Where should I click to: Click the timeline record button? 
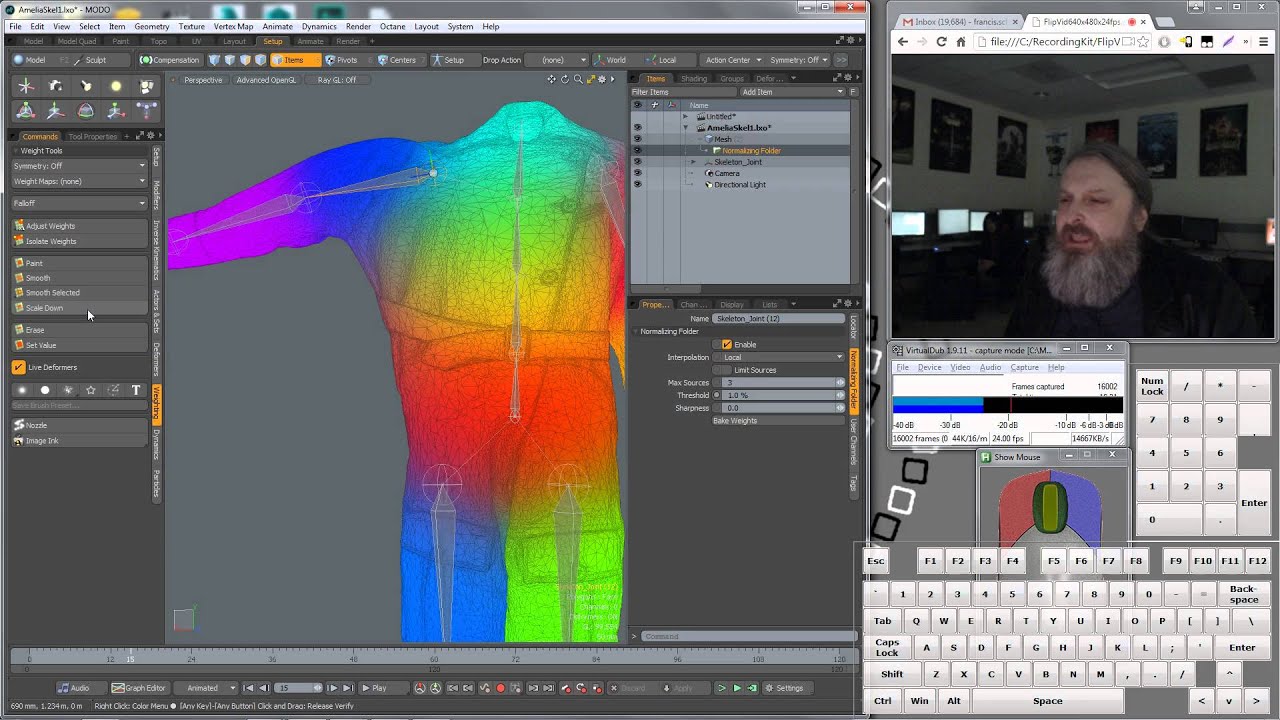point(501,688)
